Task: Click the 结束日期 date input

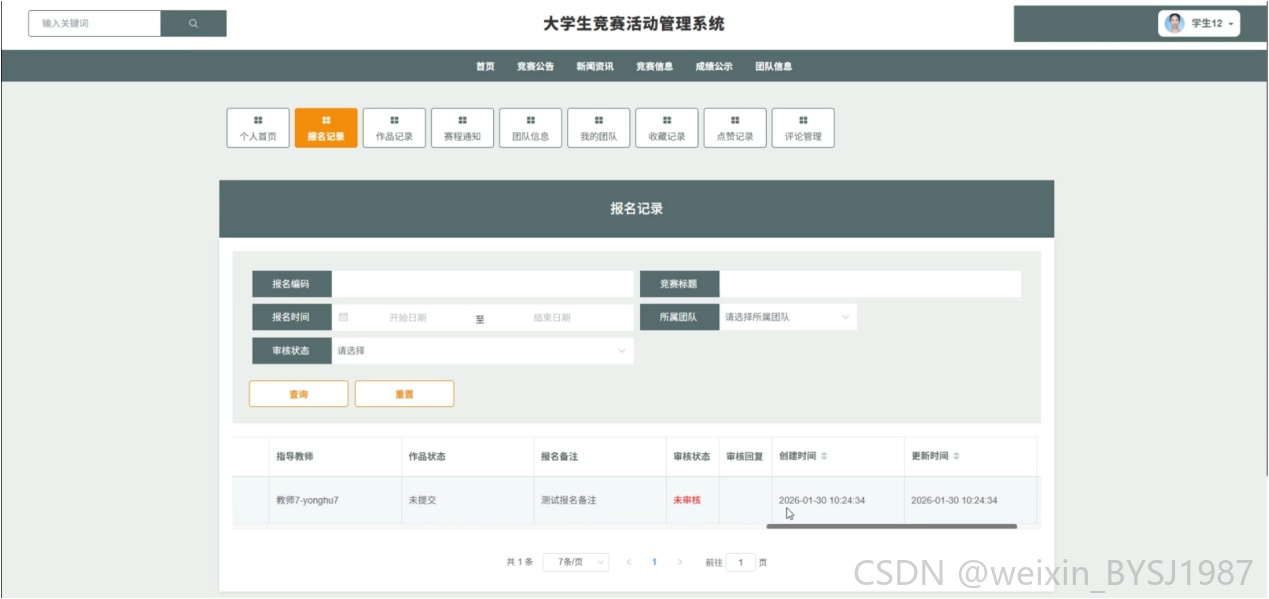Action: pyautogui.click(x=552, y=318)
